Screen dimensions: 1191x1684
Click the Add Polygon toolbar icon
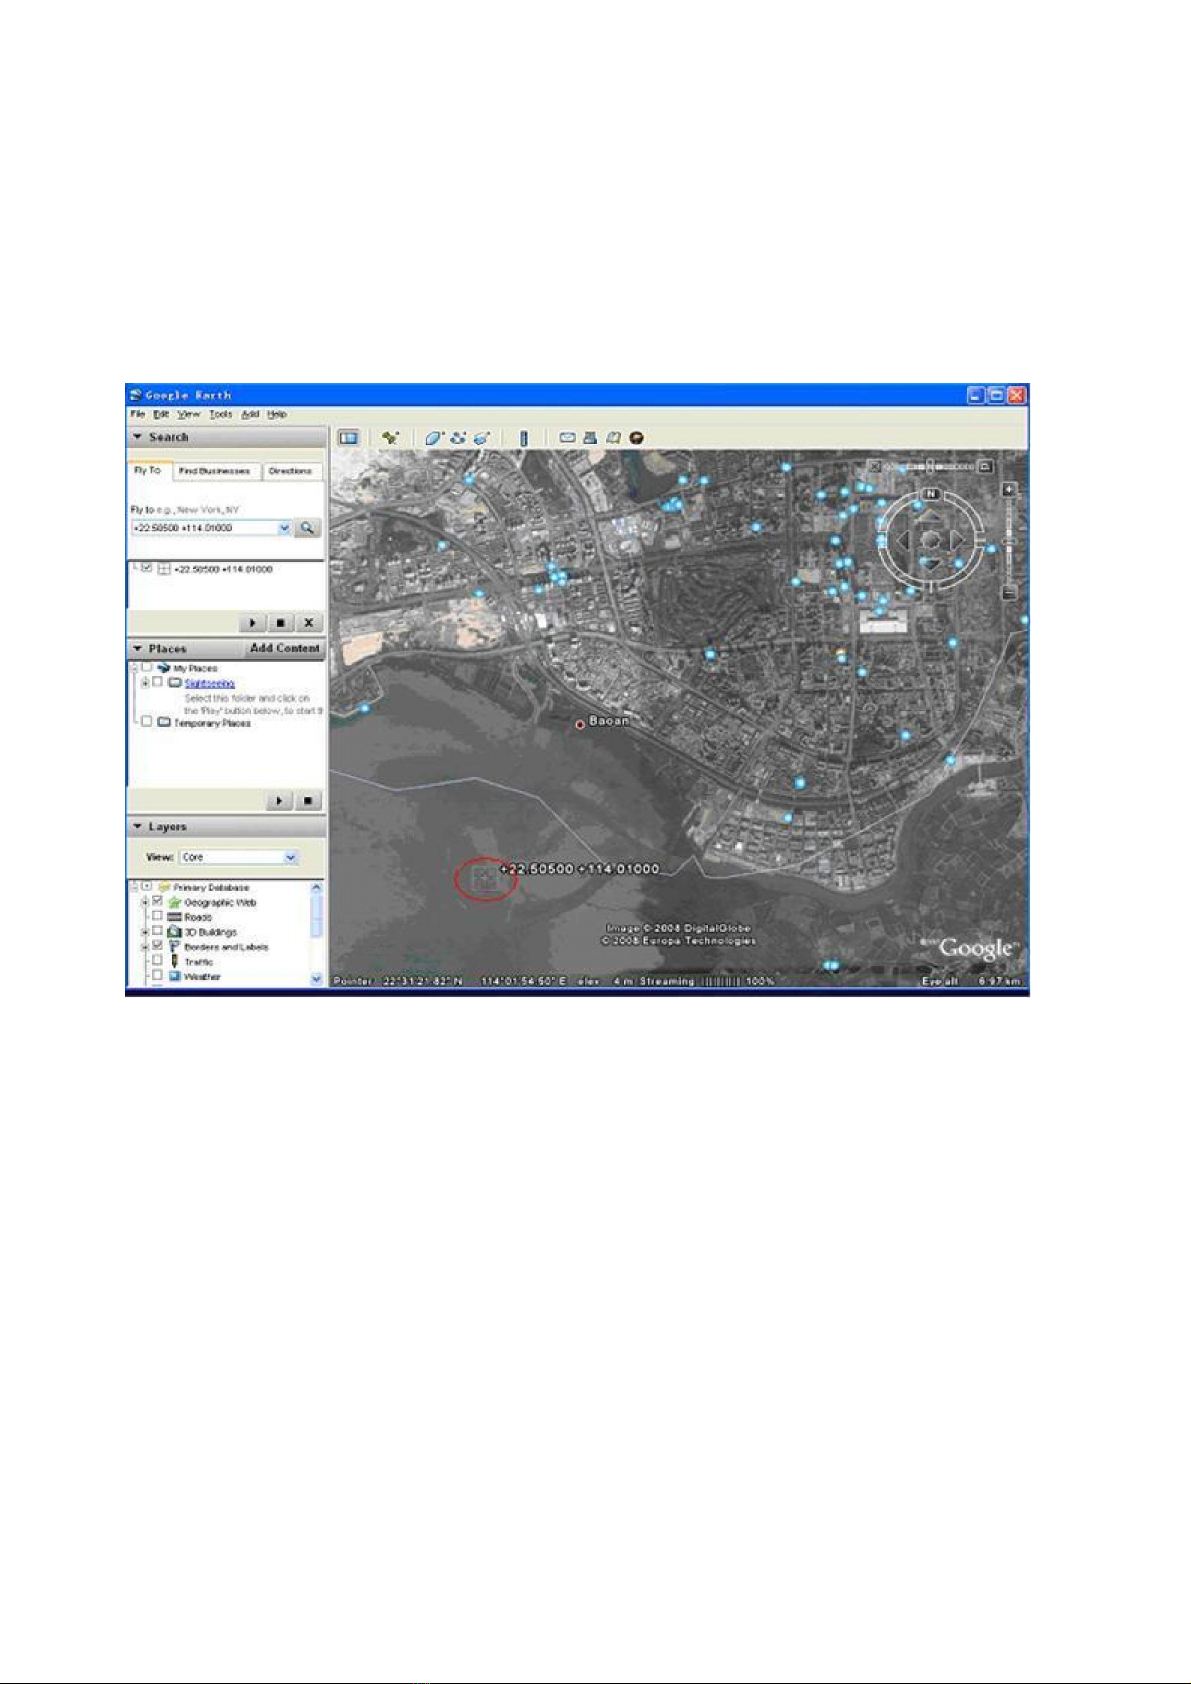pos(434,438)
